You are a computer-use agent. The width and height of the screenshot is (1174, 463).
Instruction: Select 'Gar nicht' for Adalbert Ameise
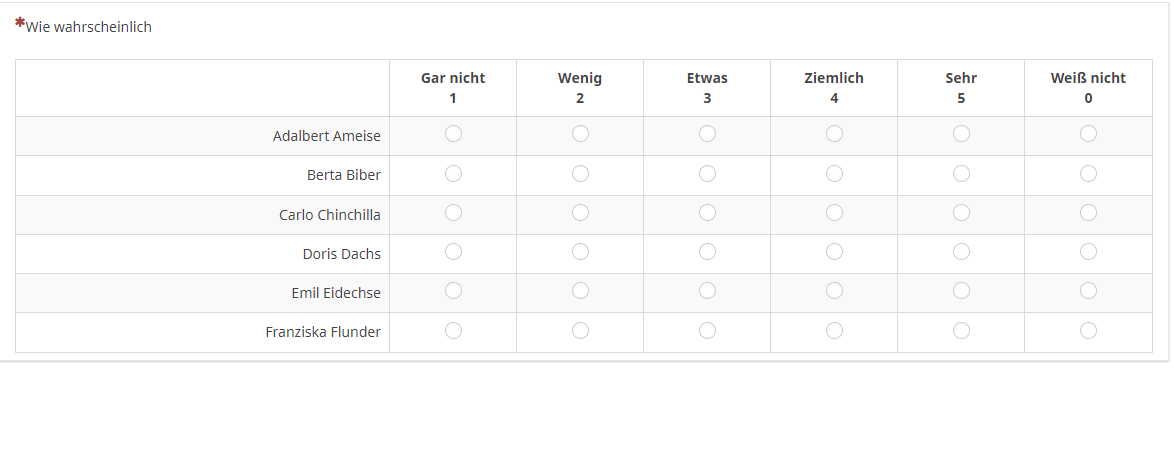click(x=453, y=134)
